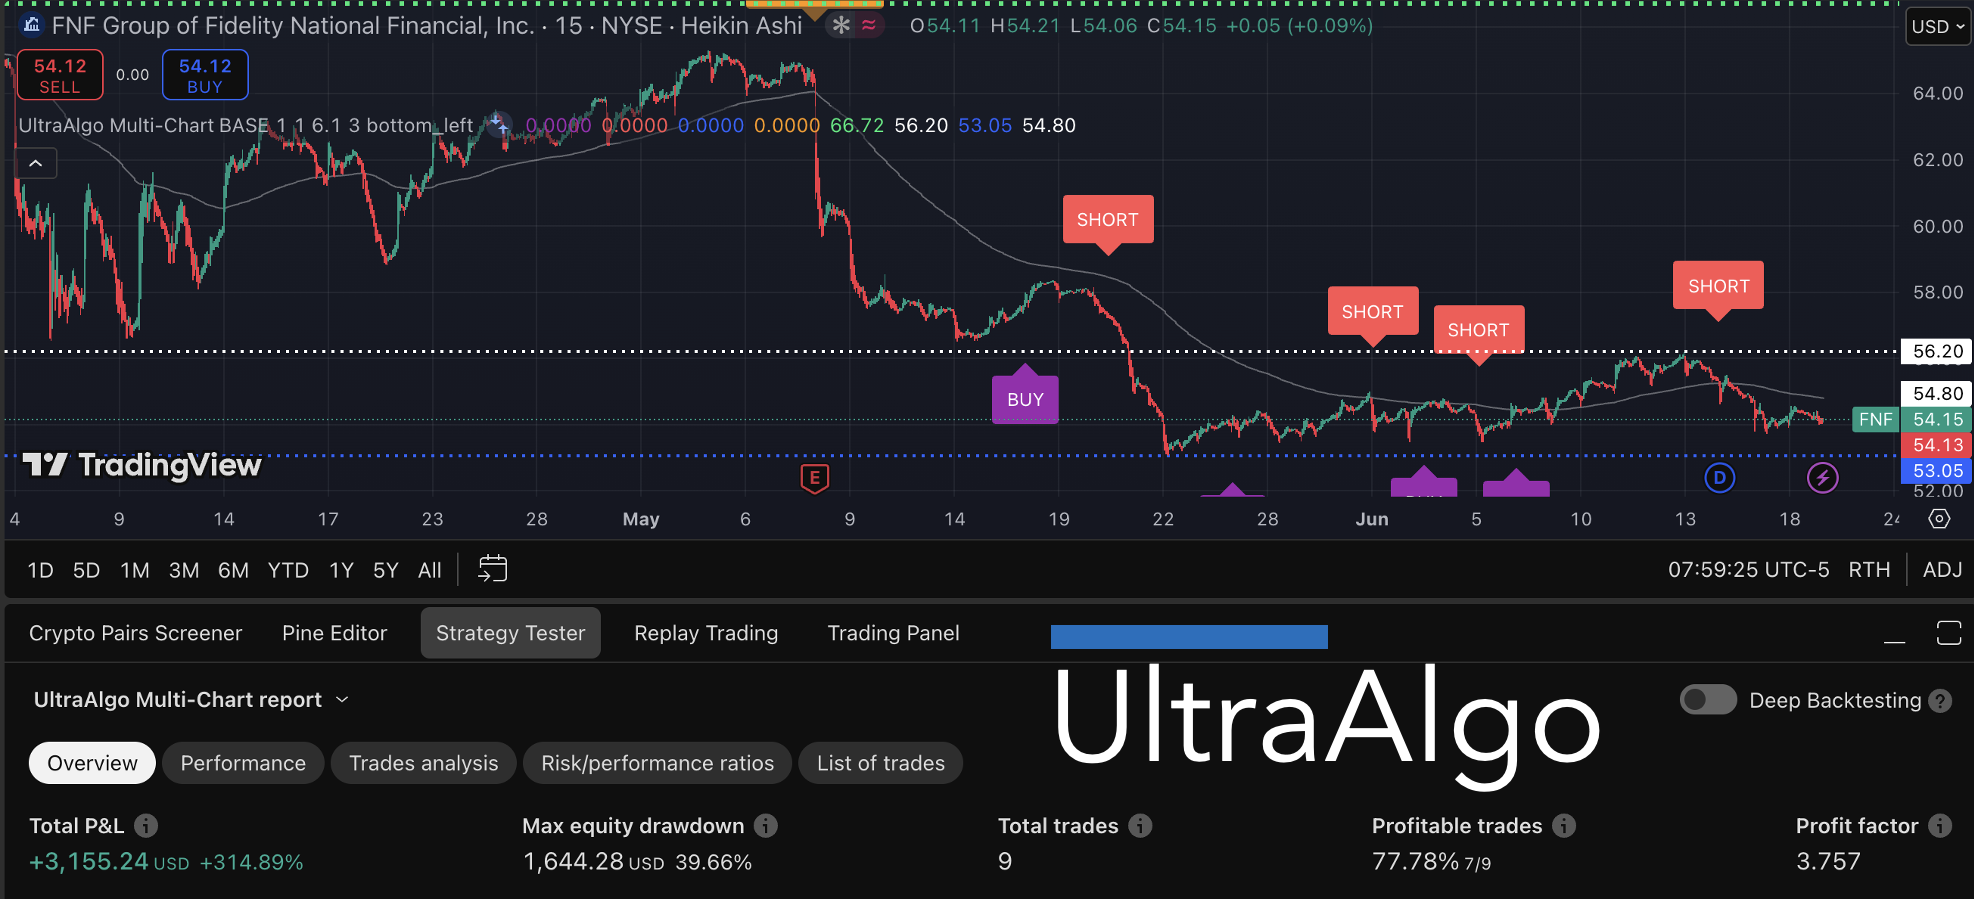Set chart range to 5Y

[386, 570]
